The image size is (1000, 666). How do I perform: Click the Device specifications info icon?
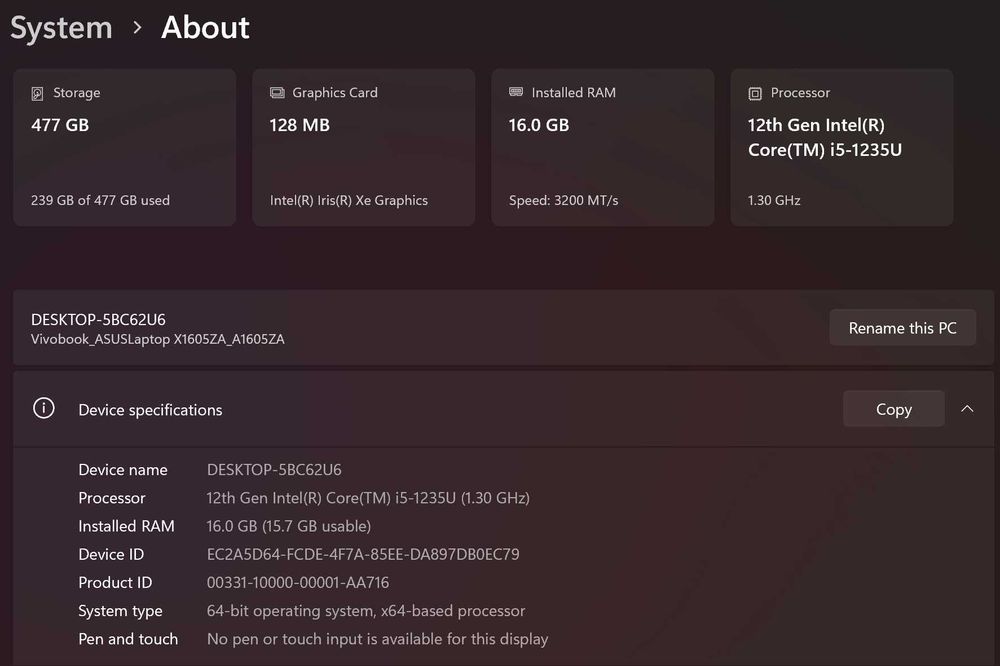coord(43,408)
